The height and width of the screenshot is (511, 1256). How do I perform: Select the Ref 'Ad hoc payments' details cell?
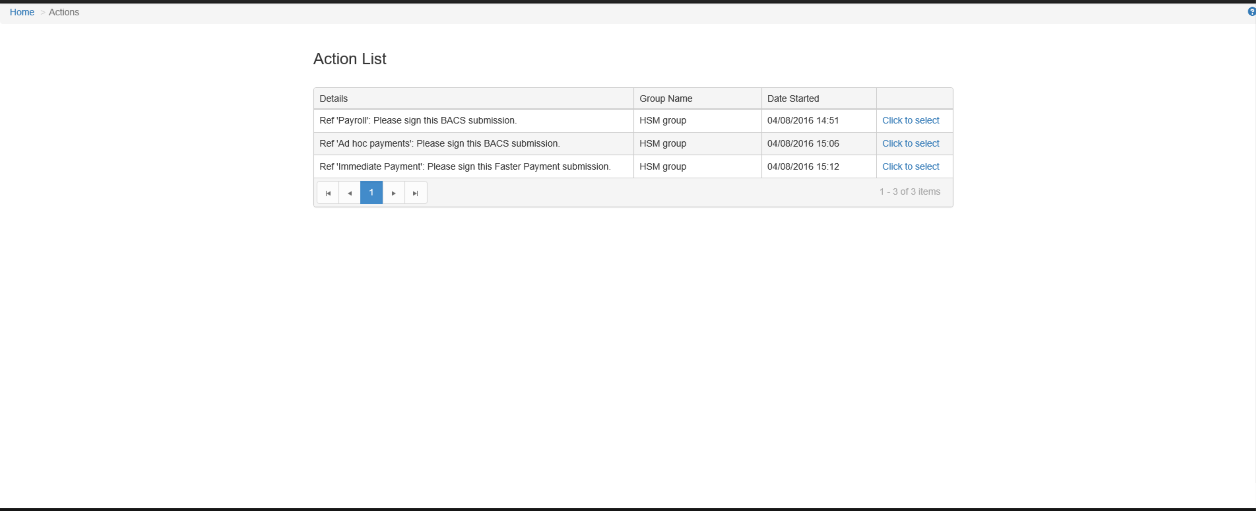[x=439, y=144]
